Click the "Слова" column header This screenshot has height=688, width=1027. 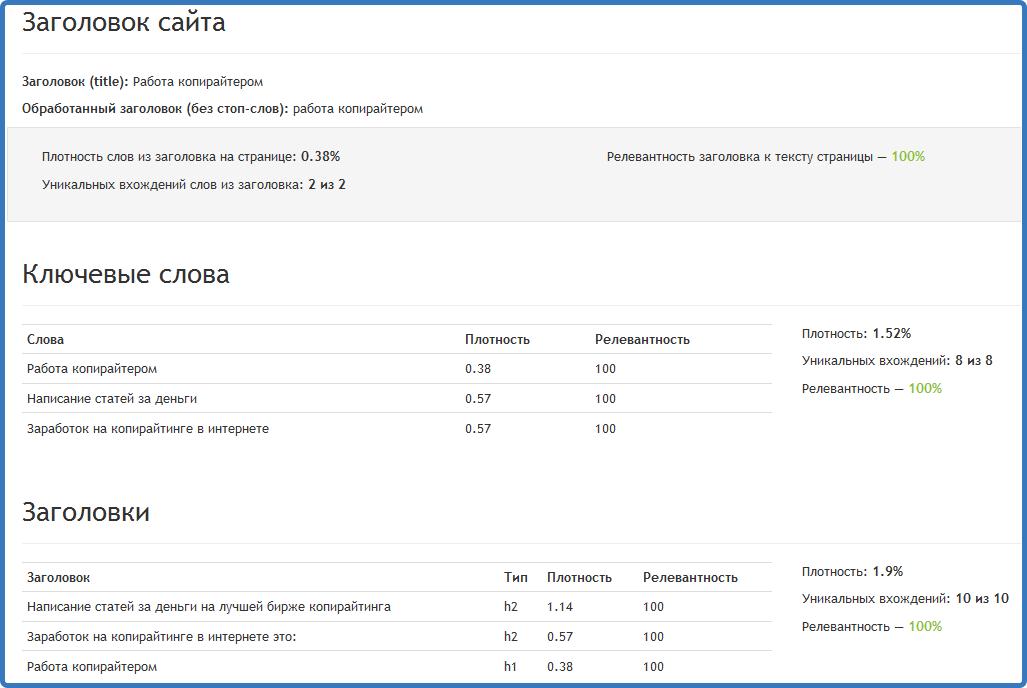45,340
